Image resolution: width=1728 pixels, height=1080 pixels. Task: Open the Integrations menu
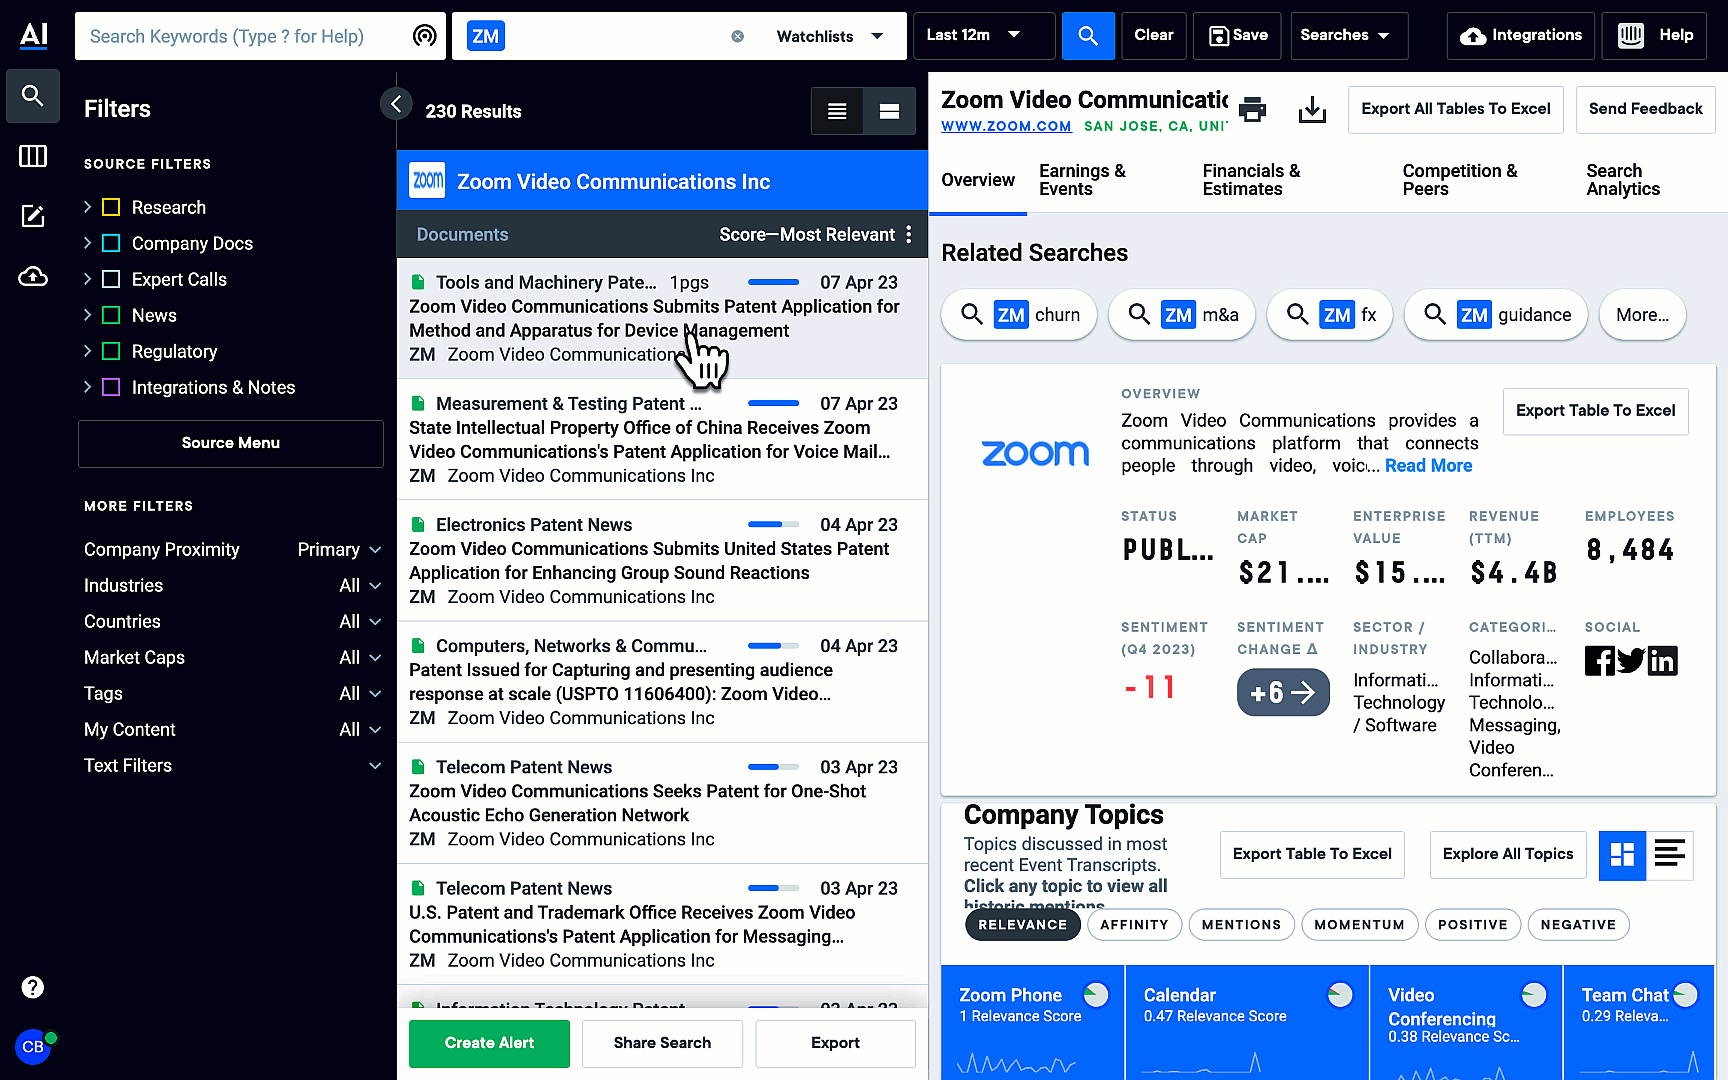click(x=1520, y=36)
